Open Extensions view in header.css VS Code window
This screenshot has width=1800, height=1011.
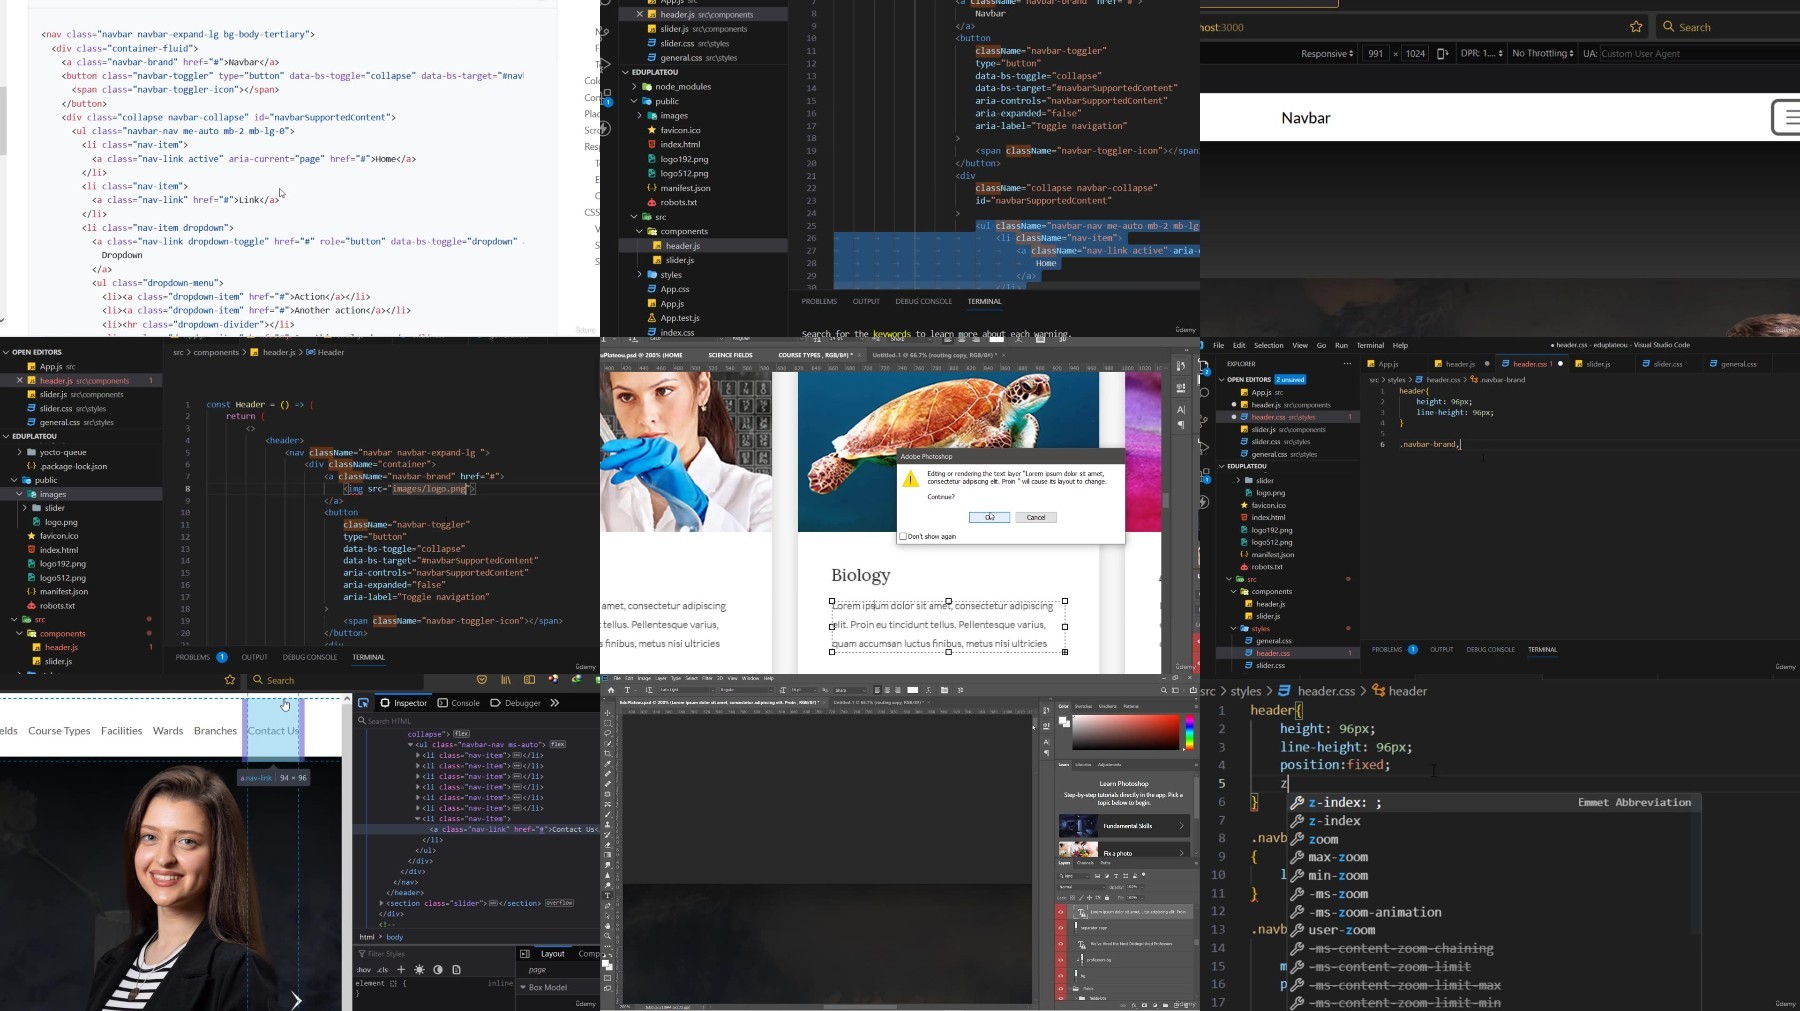[x=1205, y=475]
